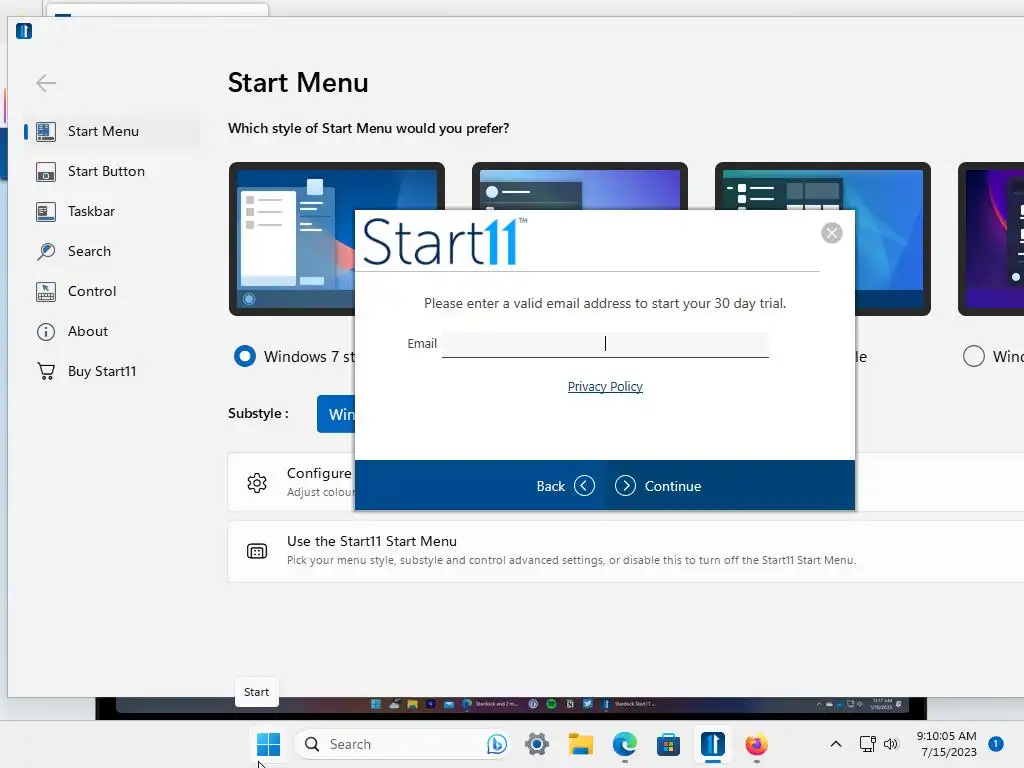Open Microsoft Store from taskbar
1024x768 pixels.
(x=668, y=744)
